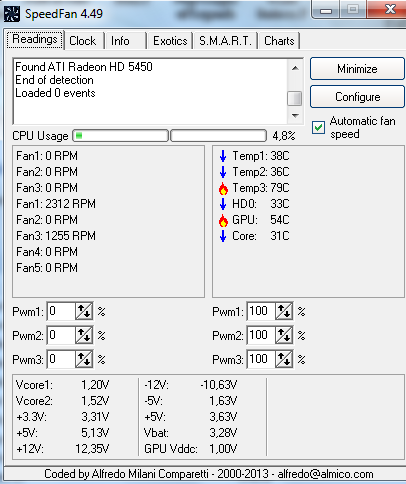
Task: Click the left Pwm2 value field showing 0
Action: point(61,335)
